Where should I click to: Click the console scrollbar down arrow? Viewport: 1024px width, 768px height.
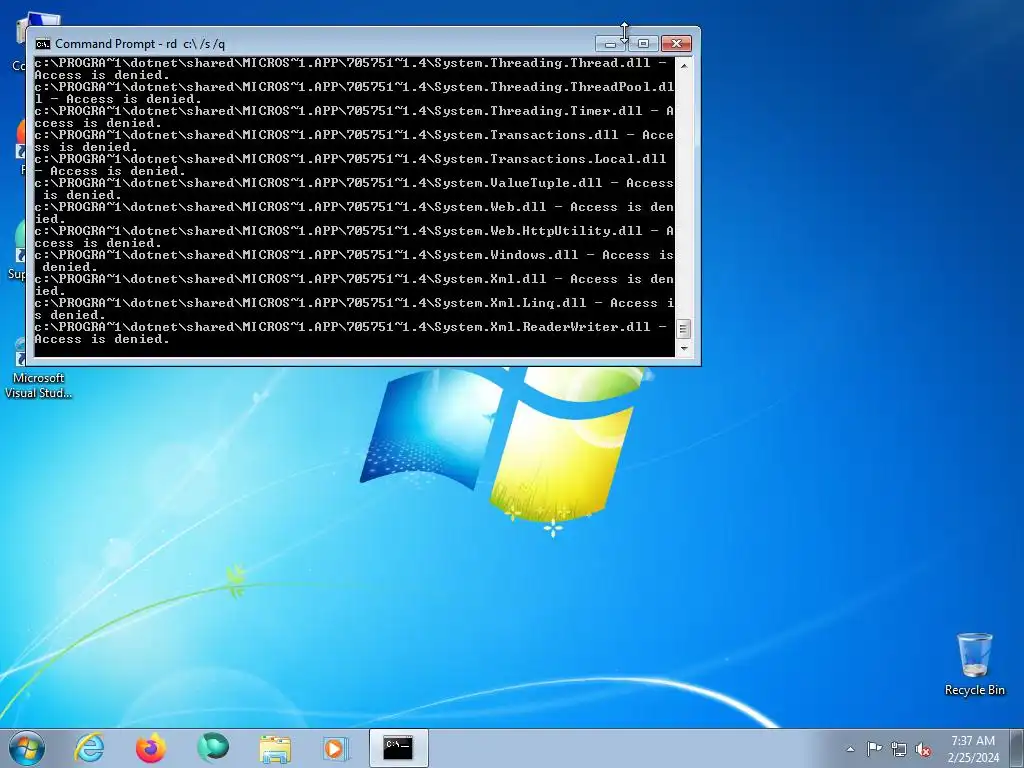pos(683,348)
